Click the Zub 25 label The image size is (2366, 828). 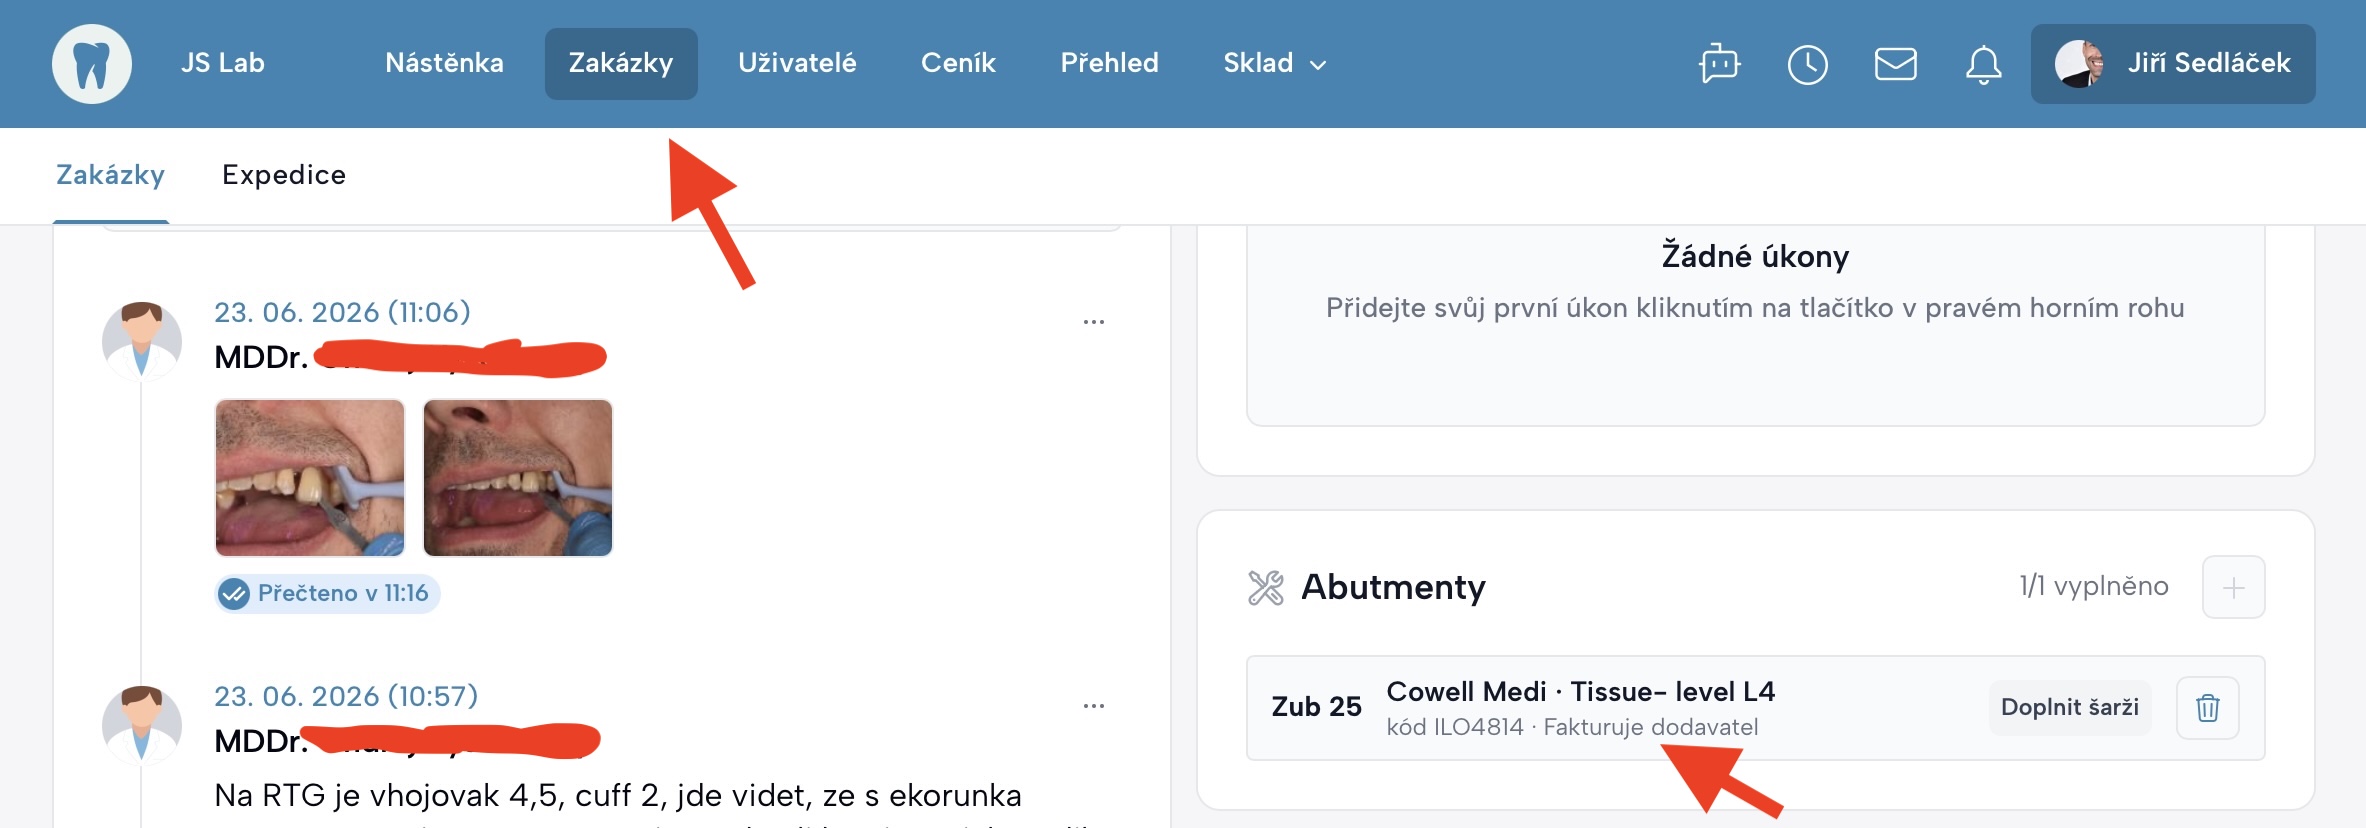tap(1316, 707)
